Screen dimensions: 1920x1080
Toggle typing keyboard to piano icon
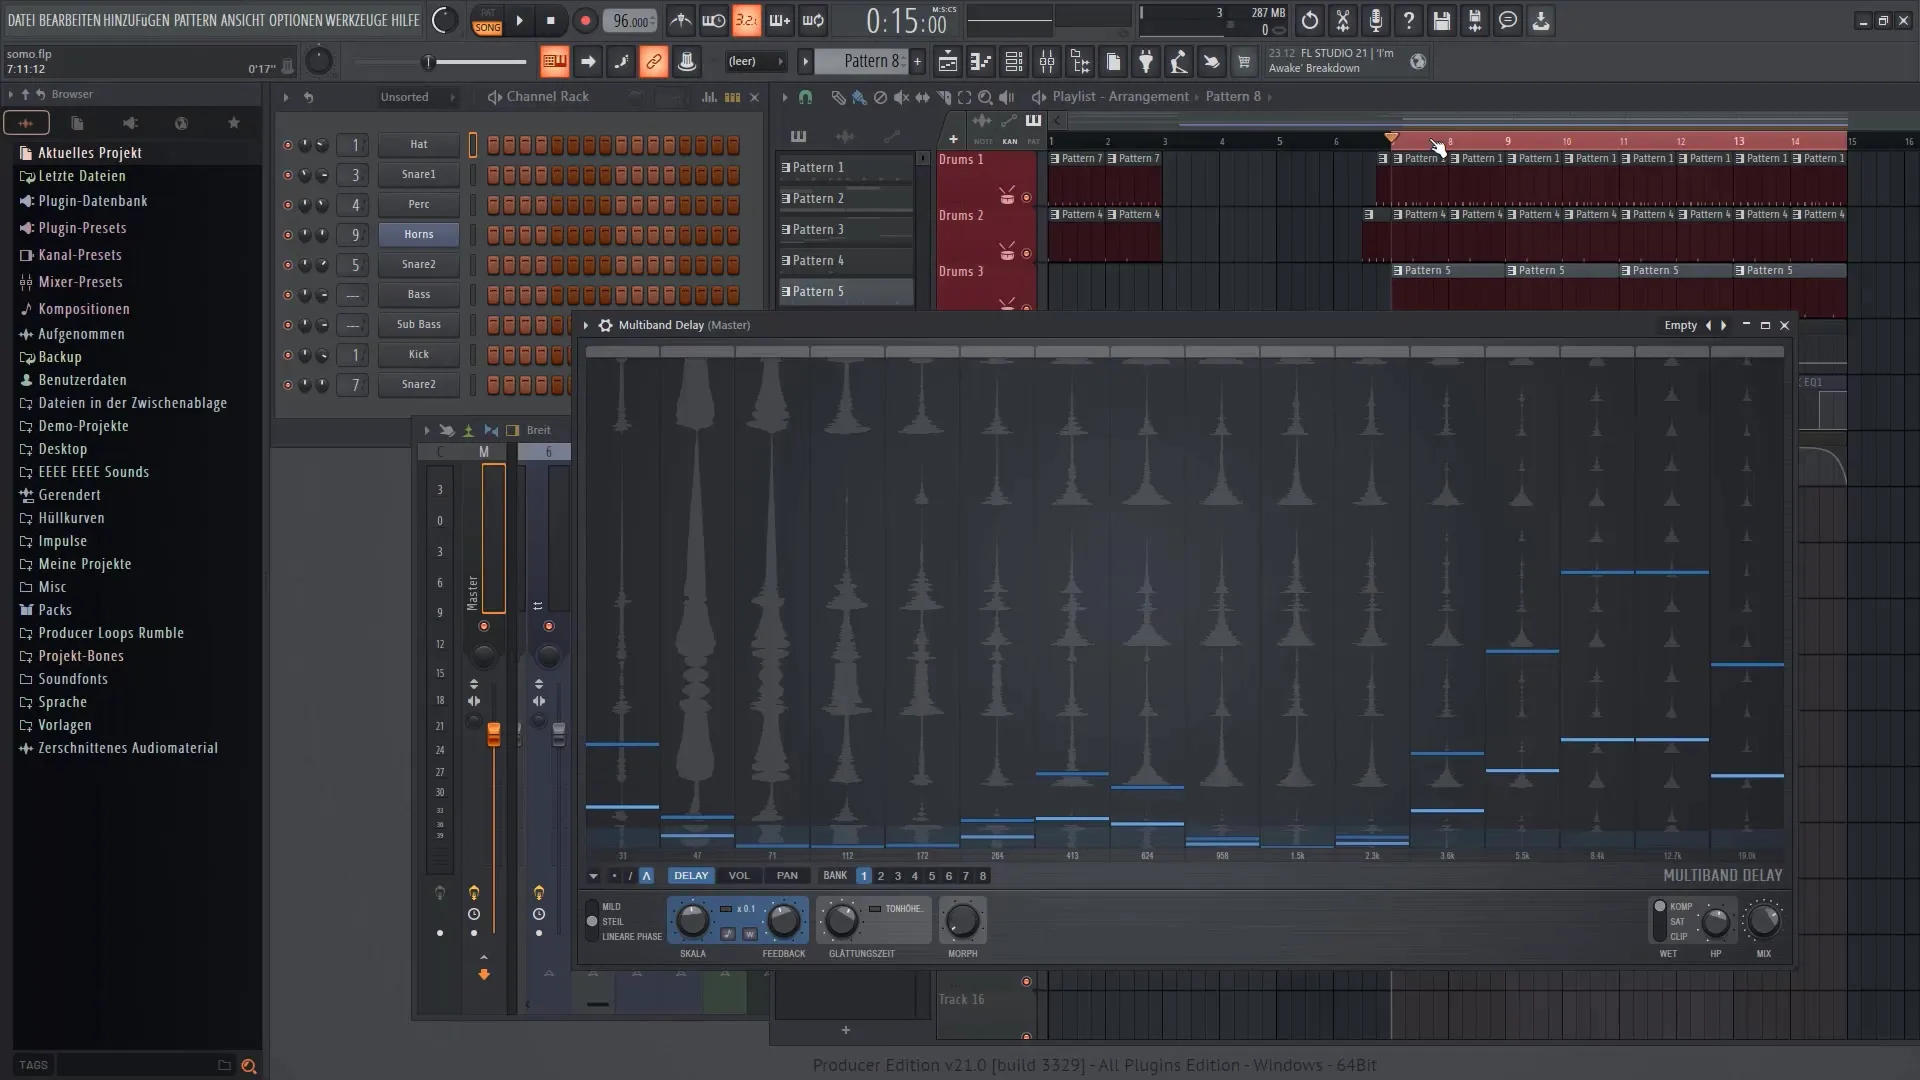point(553,62)
